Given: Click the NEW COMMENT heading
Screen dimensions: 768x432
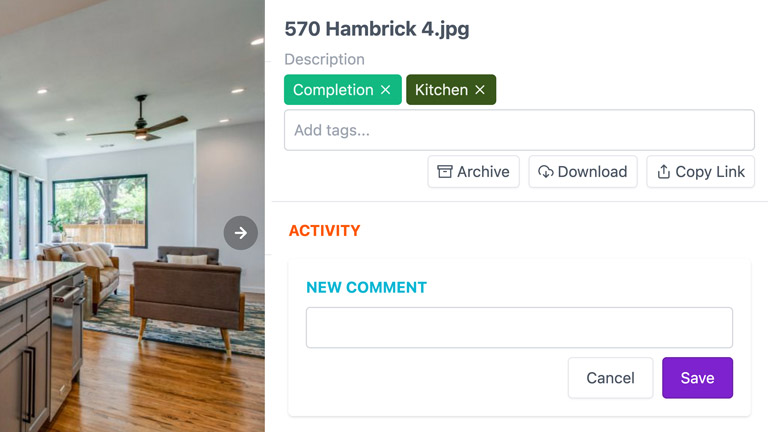Looking at the screenshot, I should [x=366, y=287].
